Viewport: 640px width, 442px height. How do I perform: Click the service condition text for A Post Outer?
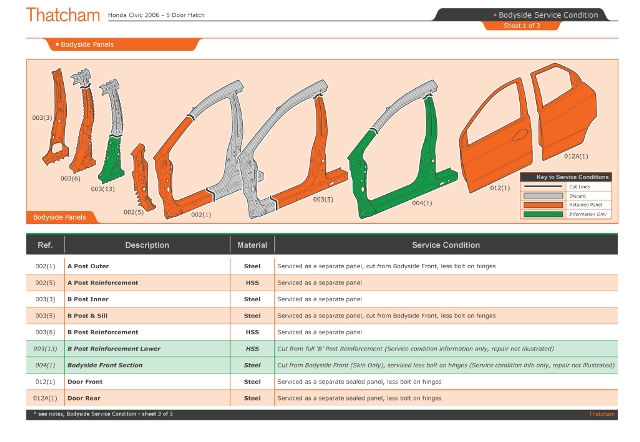point(387,266)
